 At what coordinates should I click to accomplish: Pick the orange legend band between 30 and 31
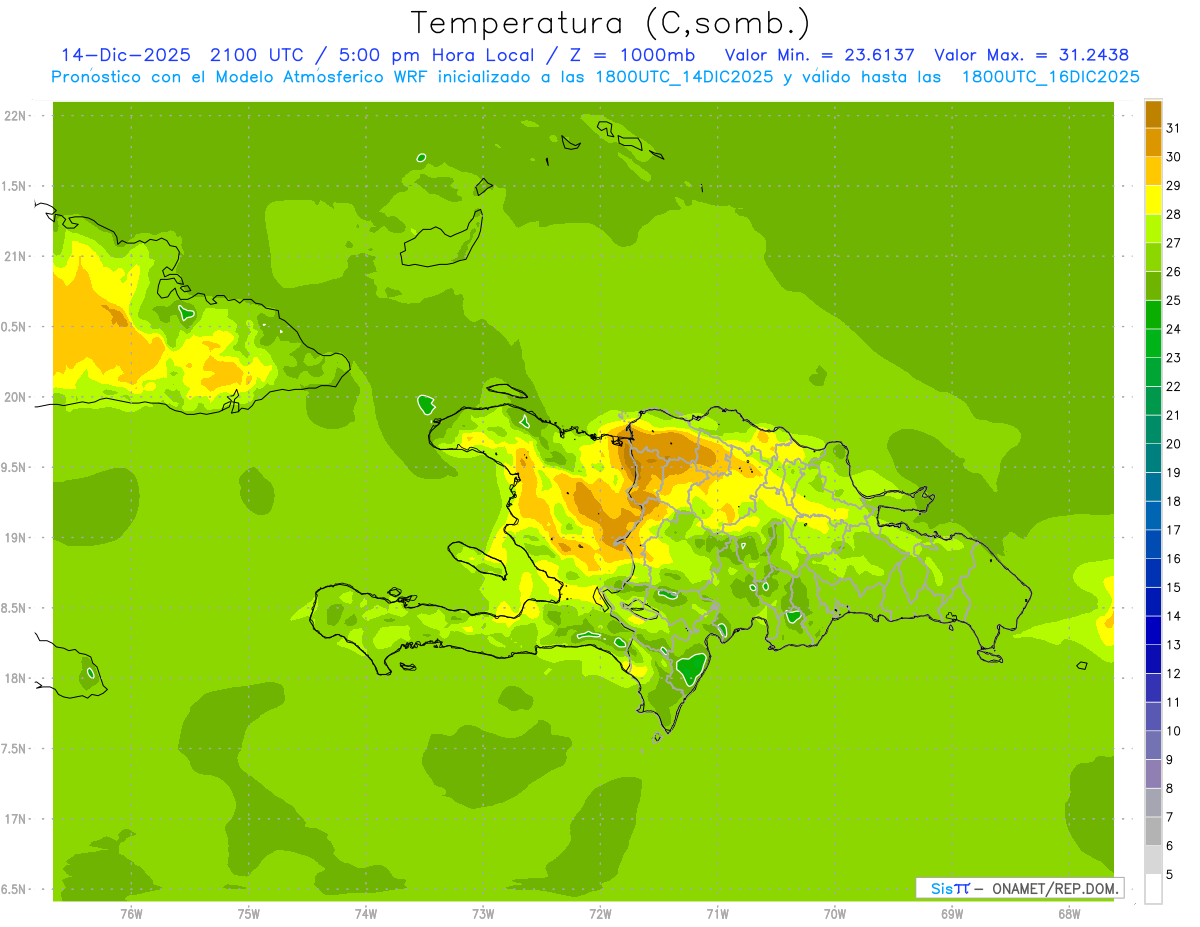1153,143
